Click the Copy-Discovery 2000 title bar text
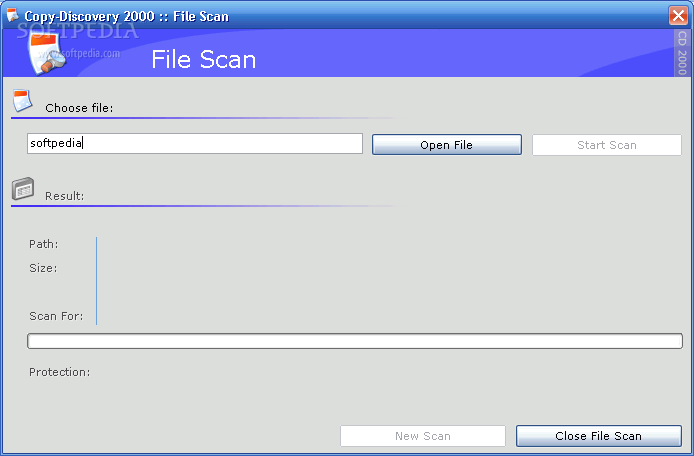This screenshot has width=694, height=456. point(127,16)
